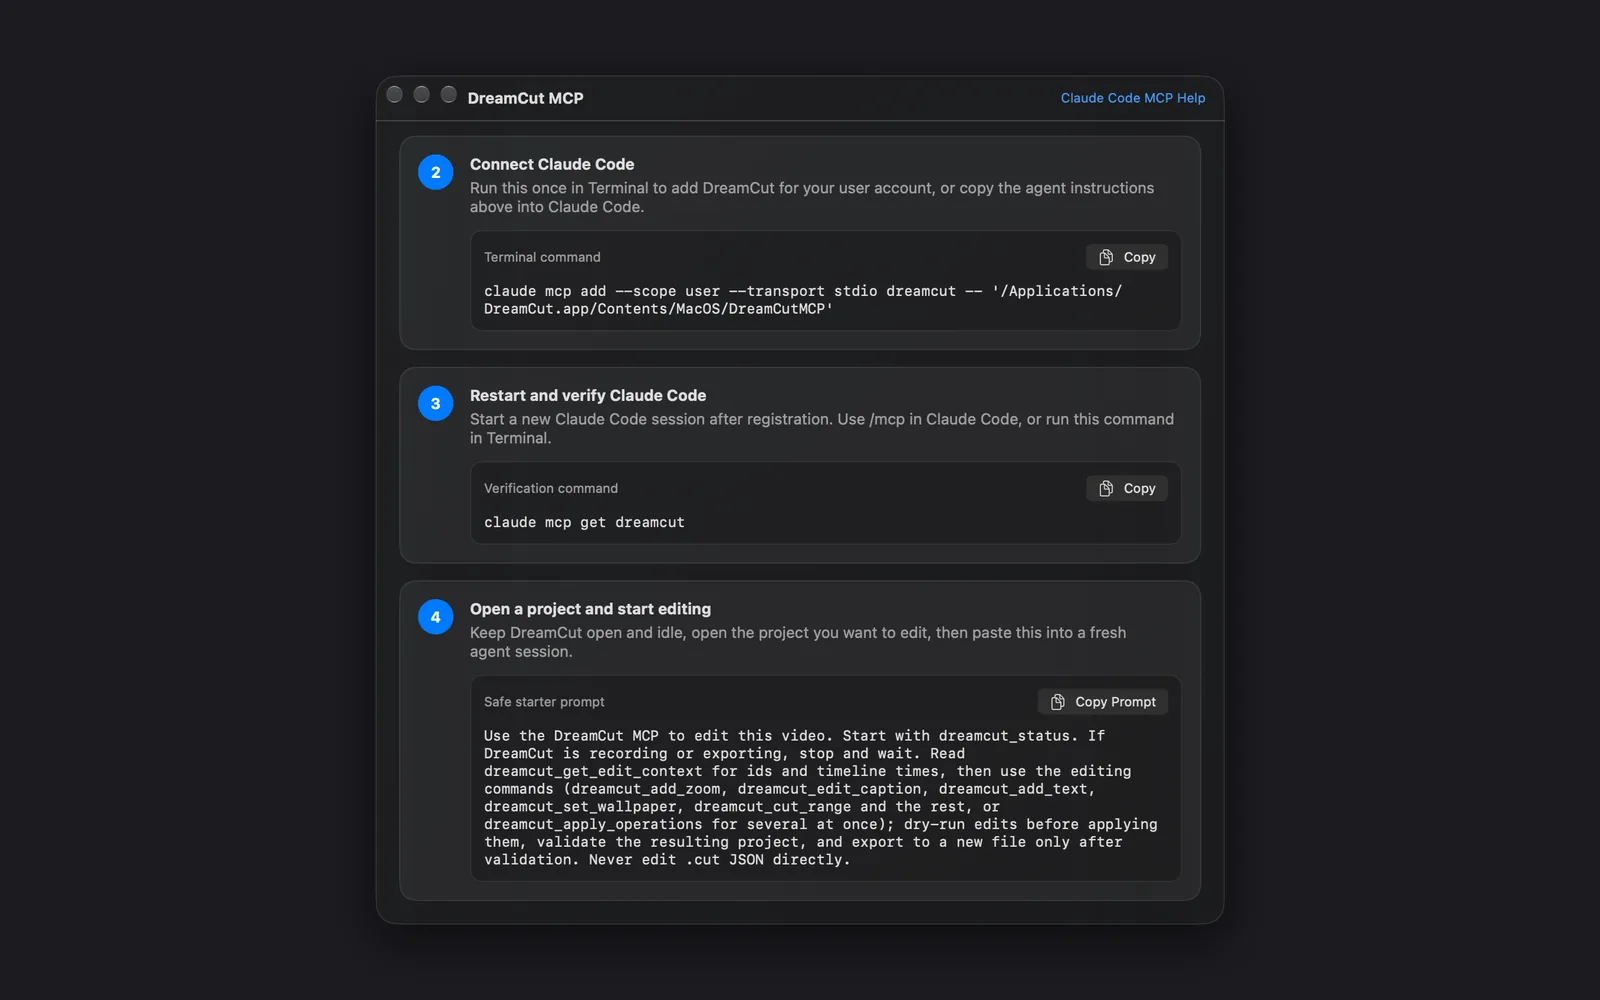
Task: Copy the Terminal command
Action: [1127, 257]
